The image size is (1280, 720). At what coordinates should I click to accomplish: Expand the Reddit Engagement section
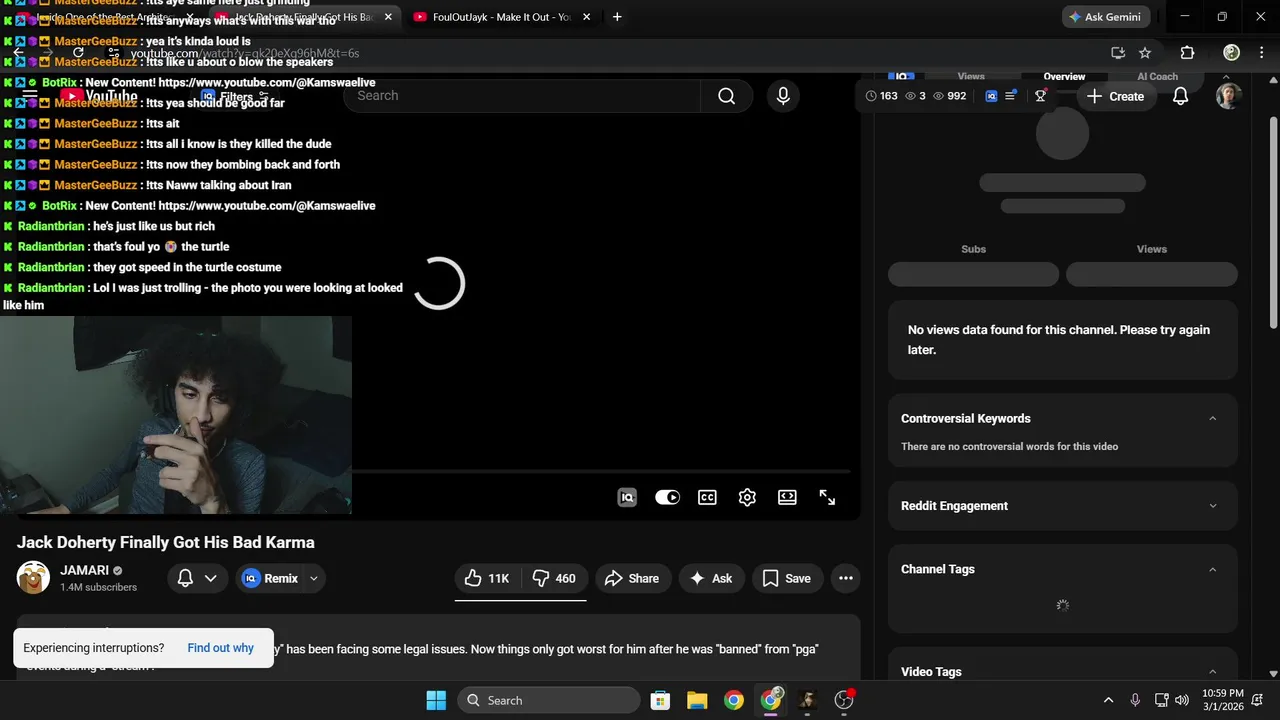pos(1213,506)
